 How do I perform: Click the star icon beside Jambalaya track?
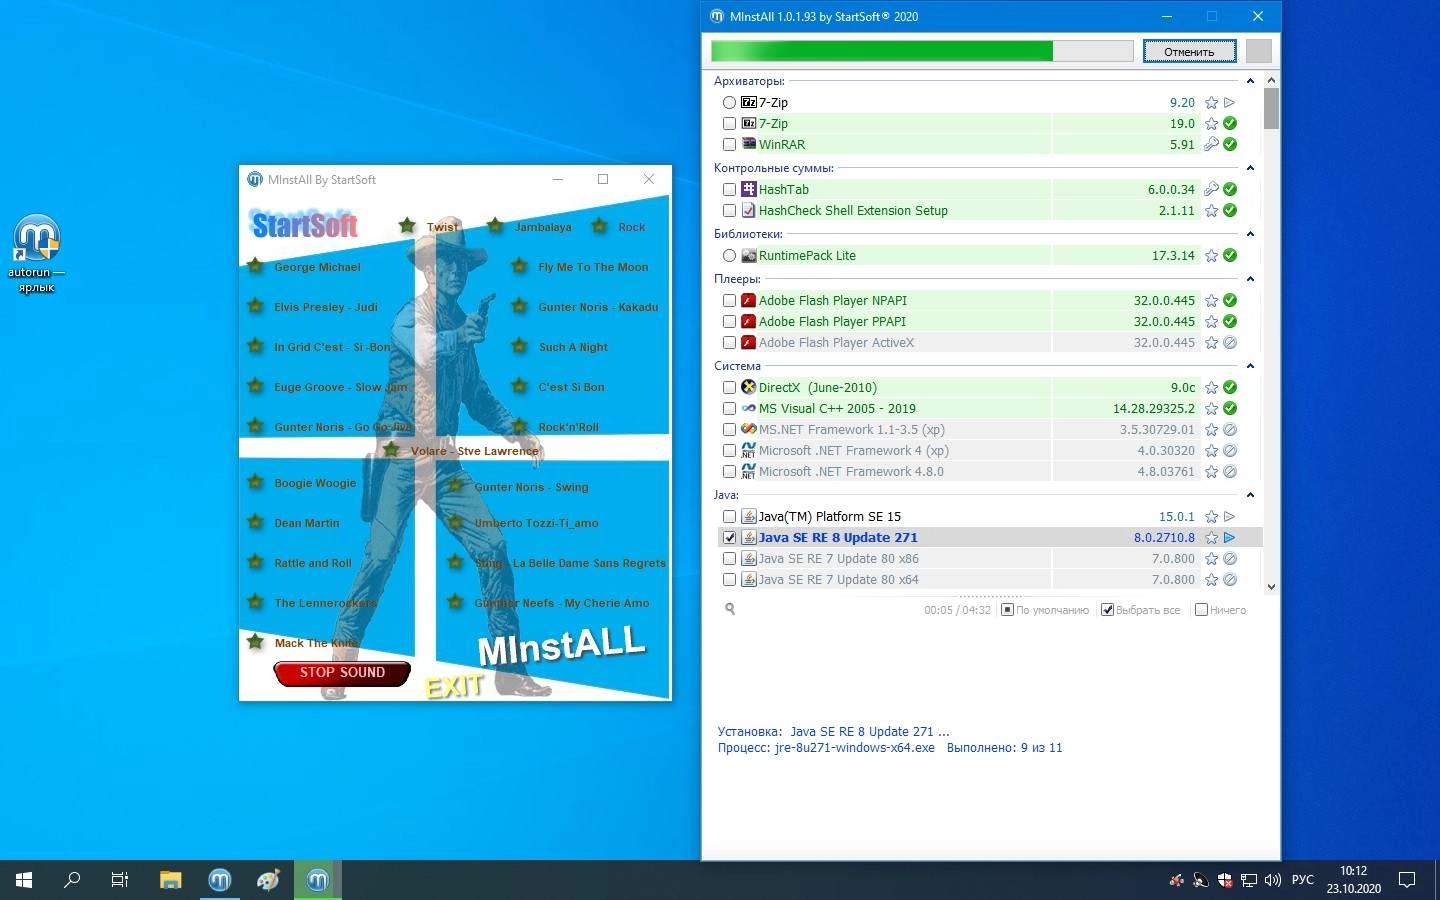(x=495, y=226)
